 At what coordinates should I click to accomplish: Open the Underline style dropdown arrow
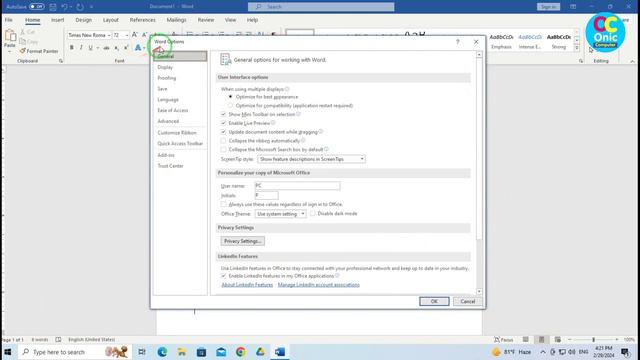tap(98, 48)
